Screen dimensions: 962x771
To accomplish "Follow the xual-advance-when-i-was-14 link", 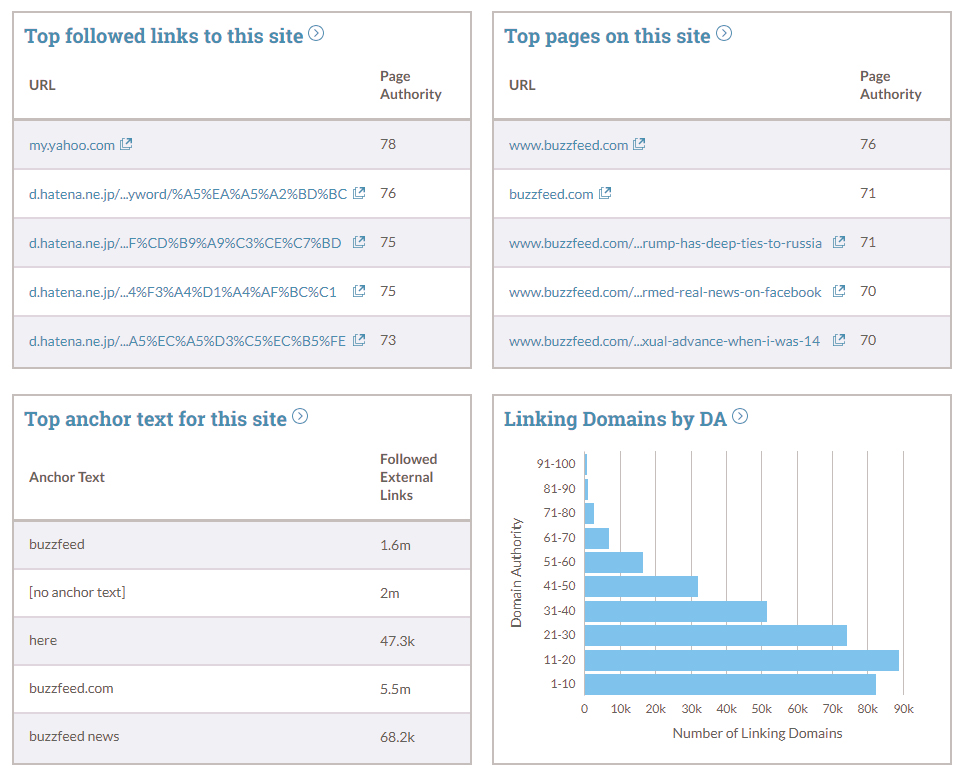I will click(x=664, y=341).
